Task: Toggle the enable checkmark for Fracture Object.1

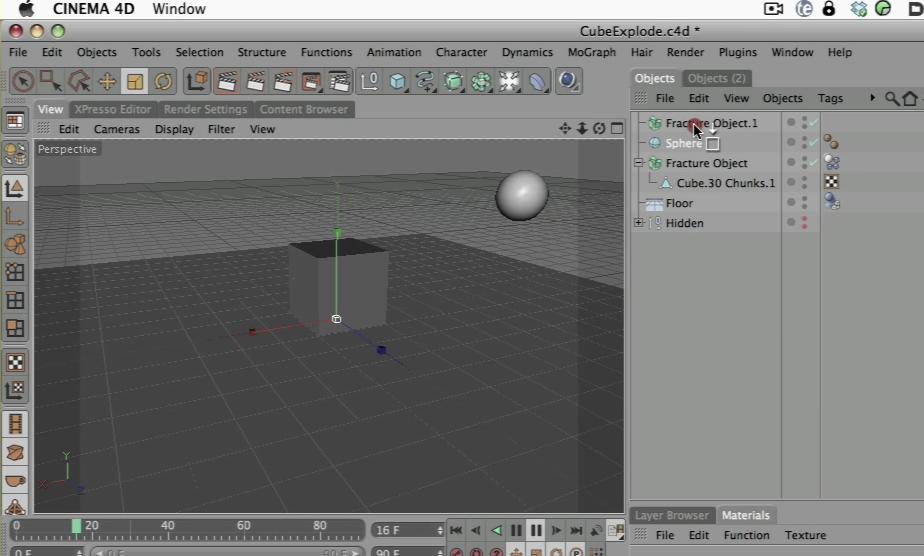Action: pyautogui.click(x=814, y=123)
